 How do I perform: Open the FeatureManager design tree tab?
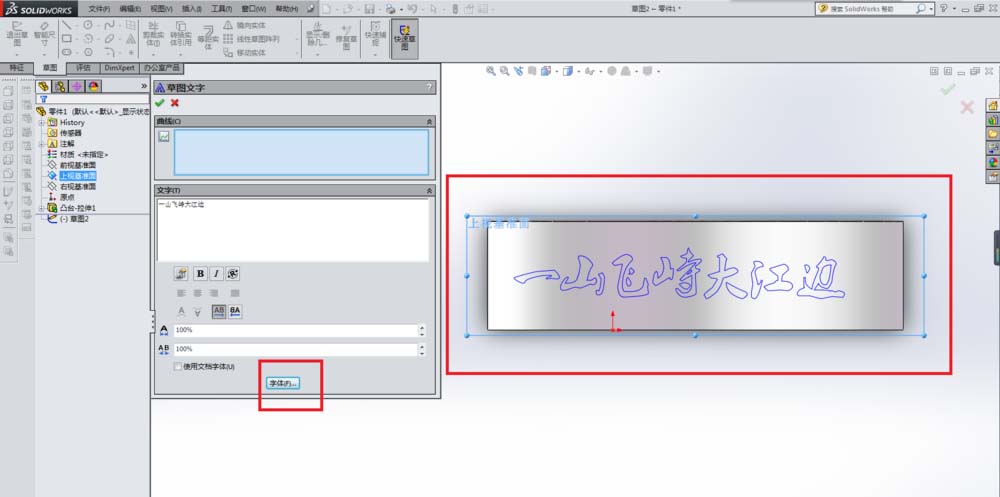coord(44,86)
